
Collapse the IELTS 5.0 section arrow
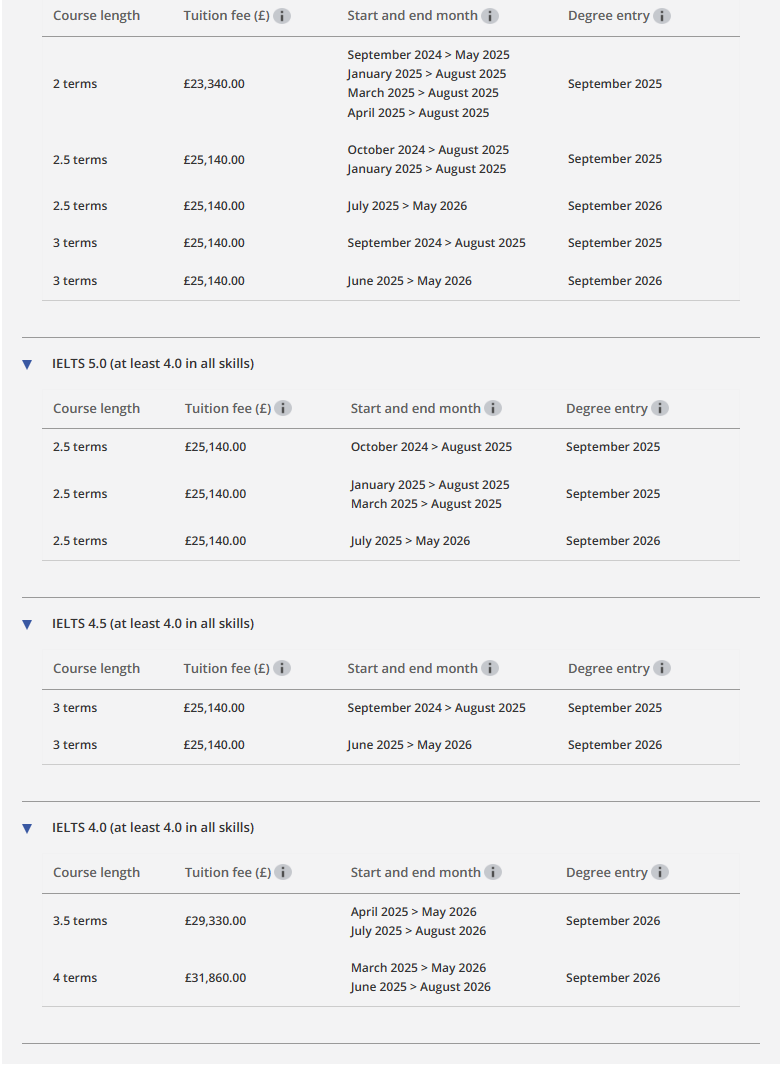pyautogui.click(x=27, y=364)
